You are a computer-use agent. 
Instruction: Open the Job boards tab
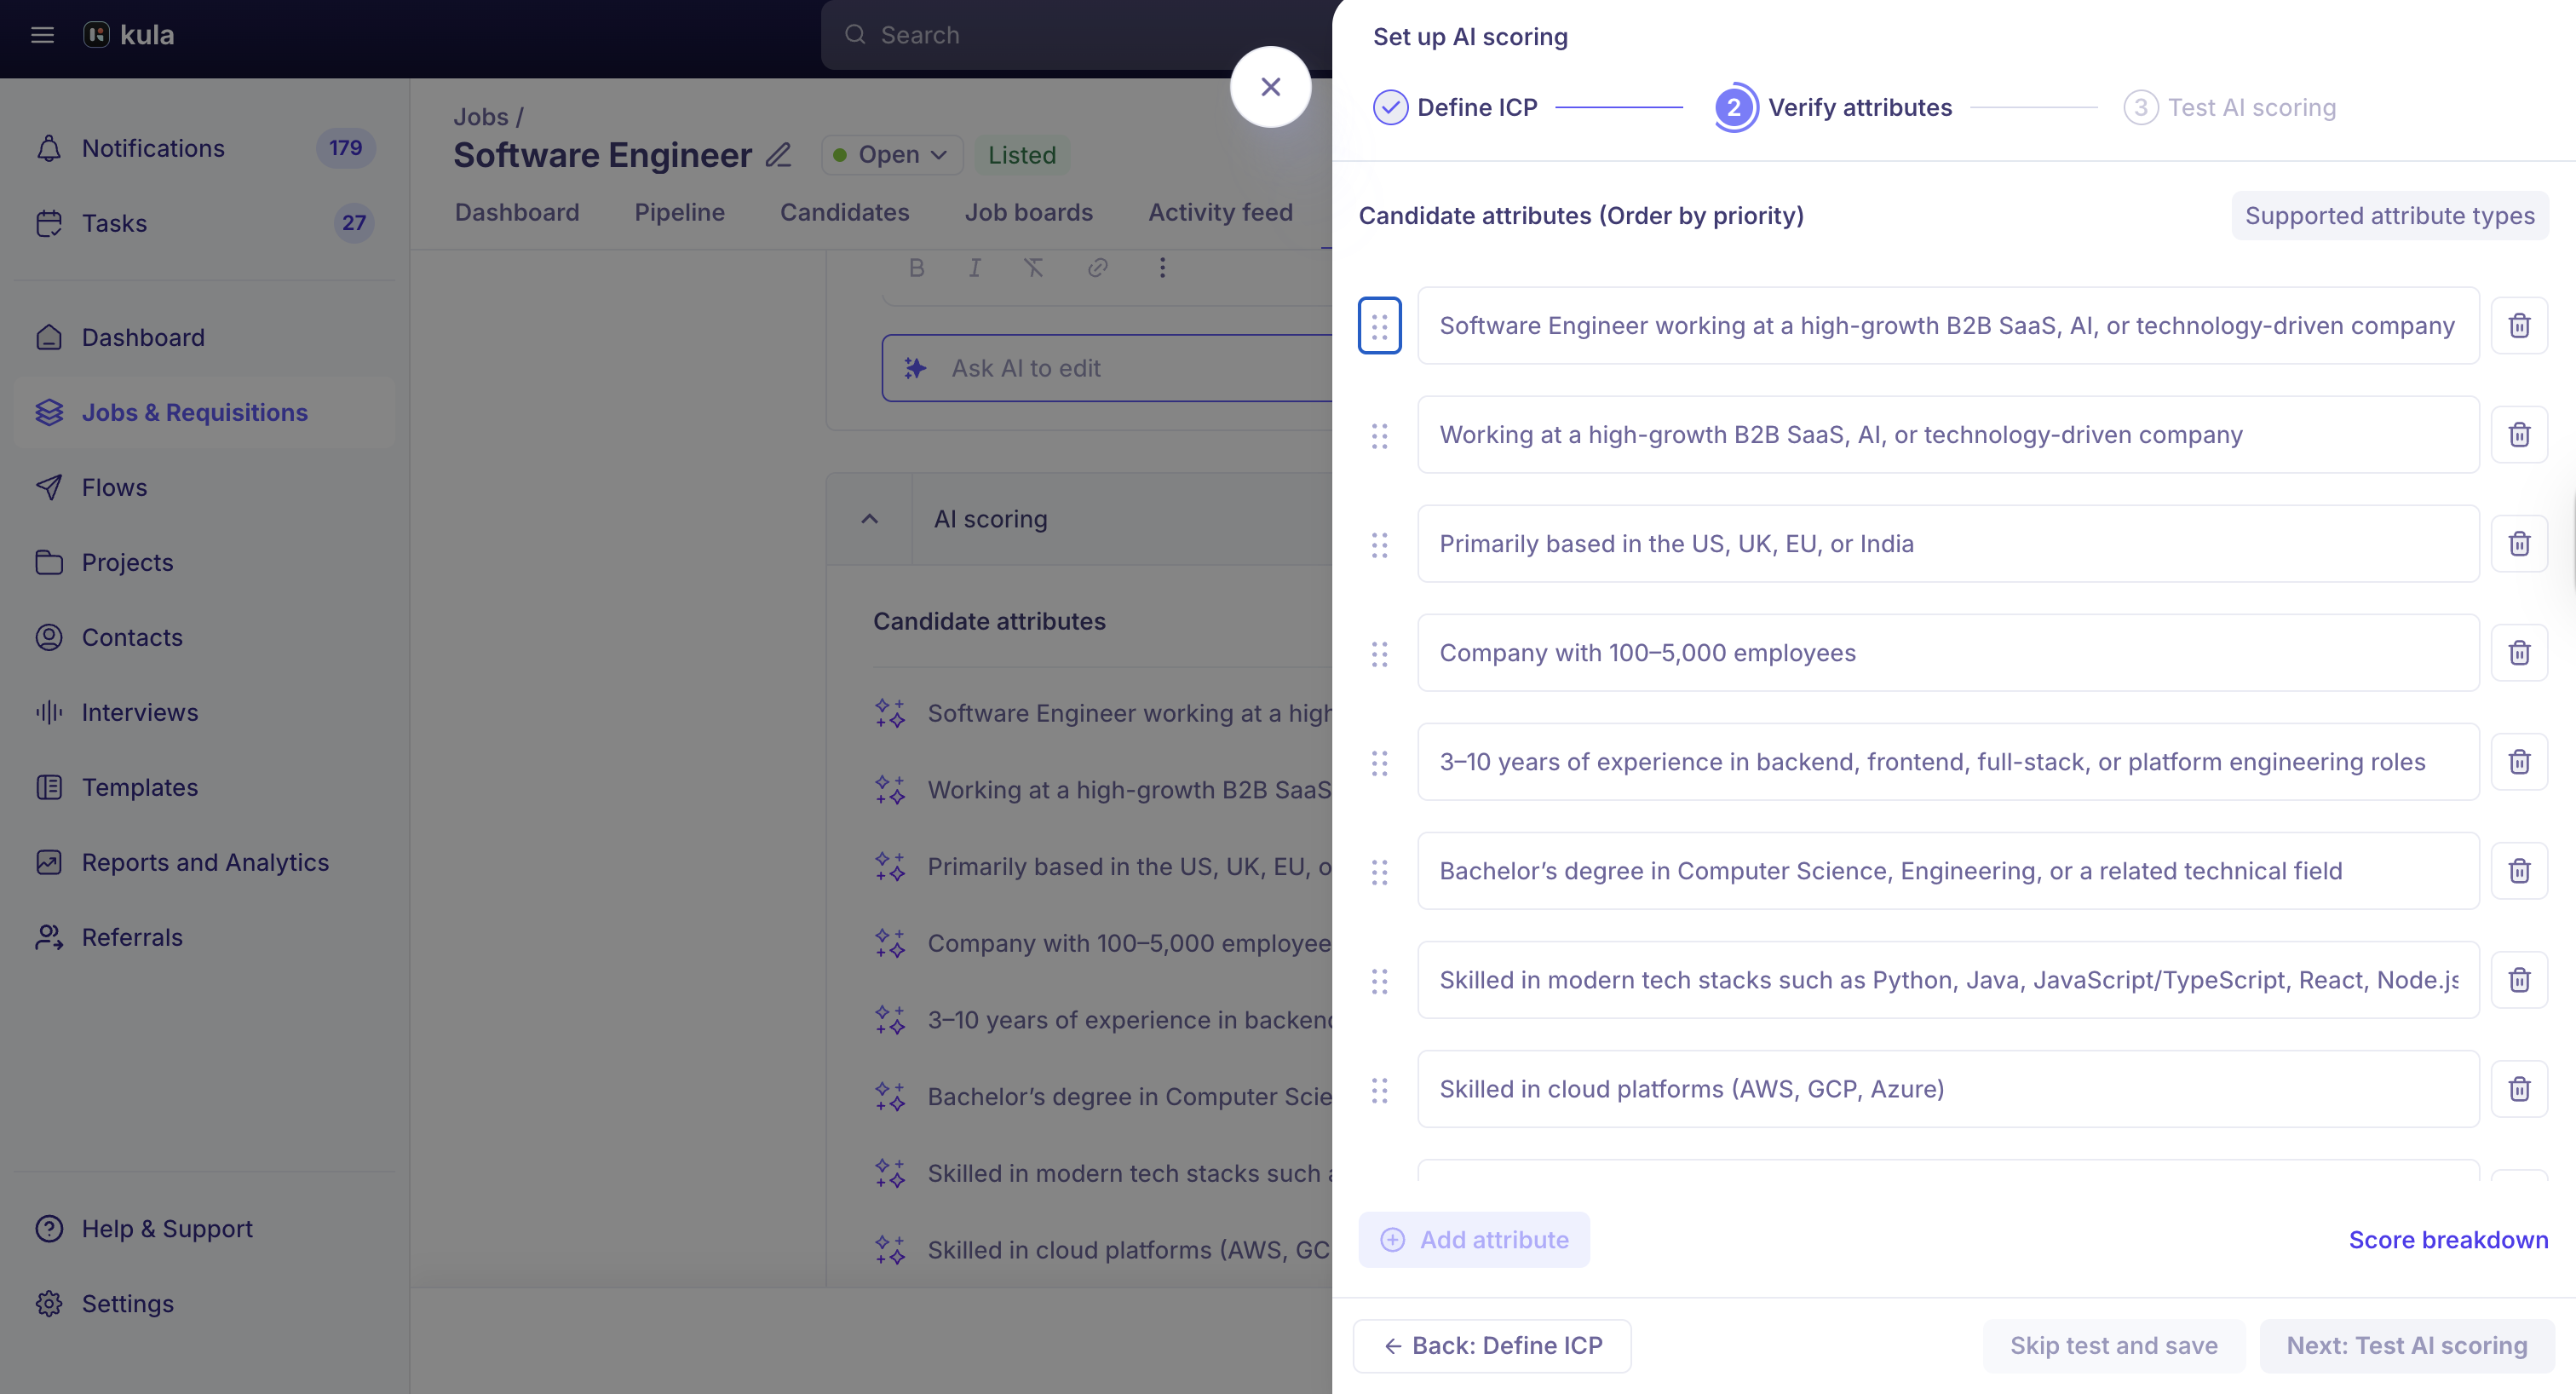[1028, 212]
